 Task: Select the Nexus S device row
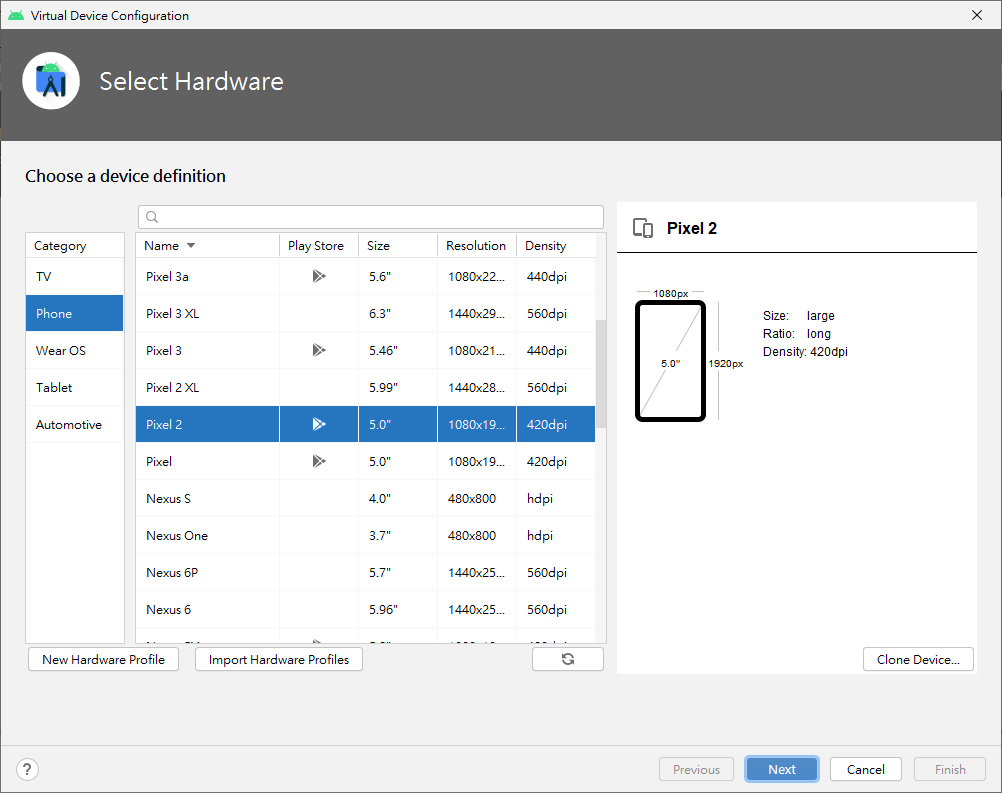(x=366, y=498)
